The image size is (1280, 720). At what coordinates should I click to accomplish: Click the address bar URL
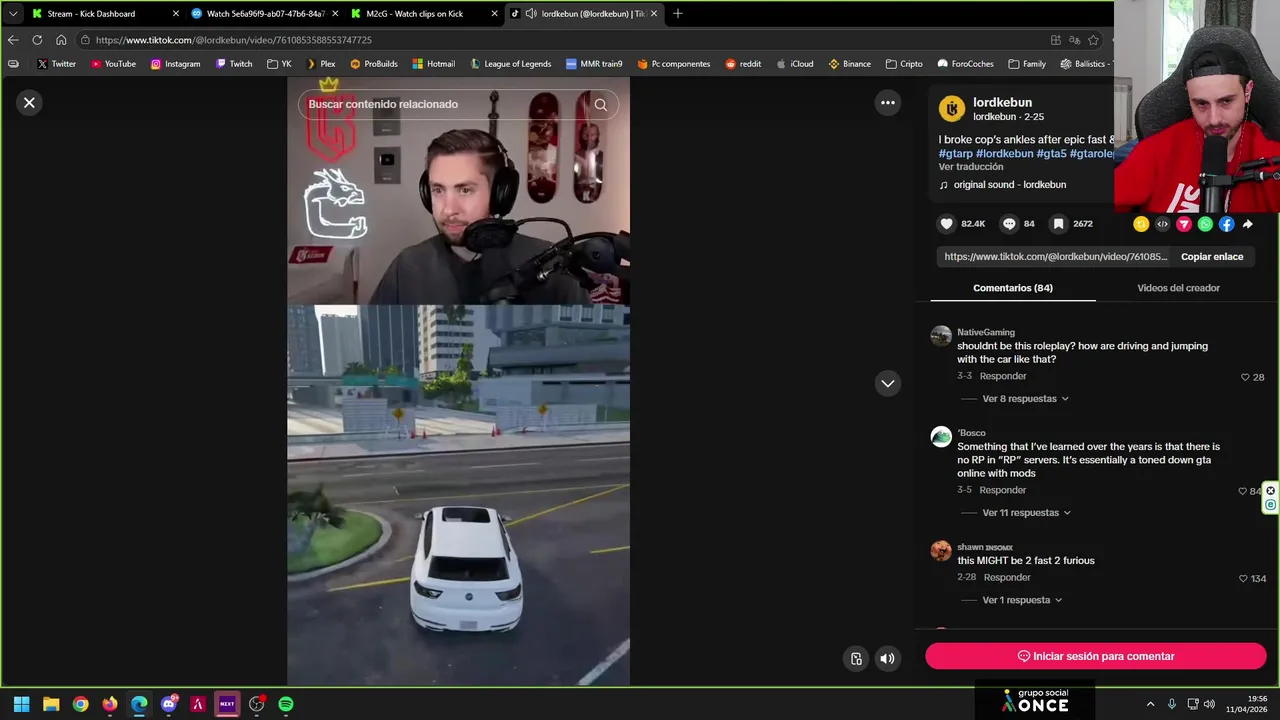[234, 40]
